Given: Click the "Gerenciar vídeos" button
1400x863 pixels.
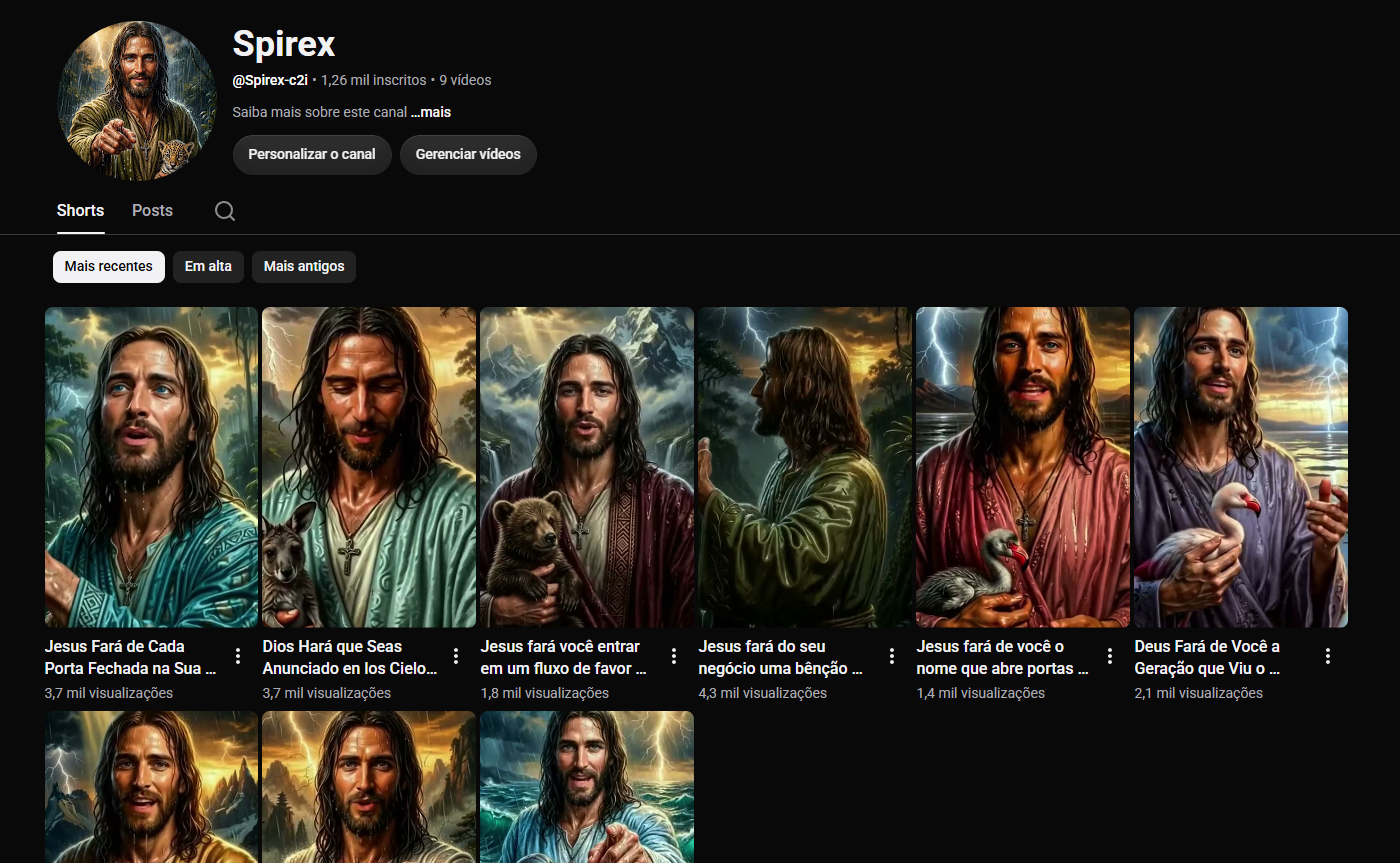Looking at the screenshot, I should [x=468, y=155].
